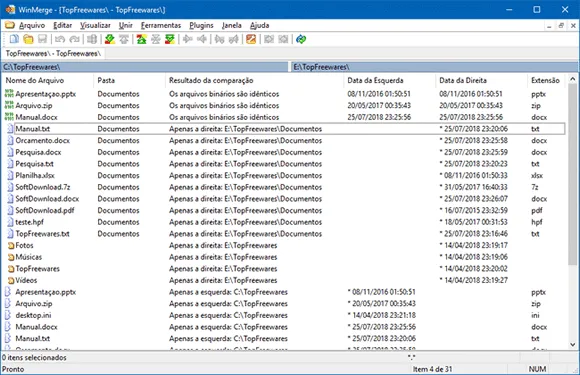
Task: Click the file icon of desktop.ini
Action: click(8, 315)
